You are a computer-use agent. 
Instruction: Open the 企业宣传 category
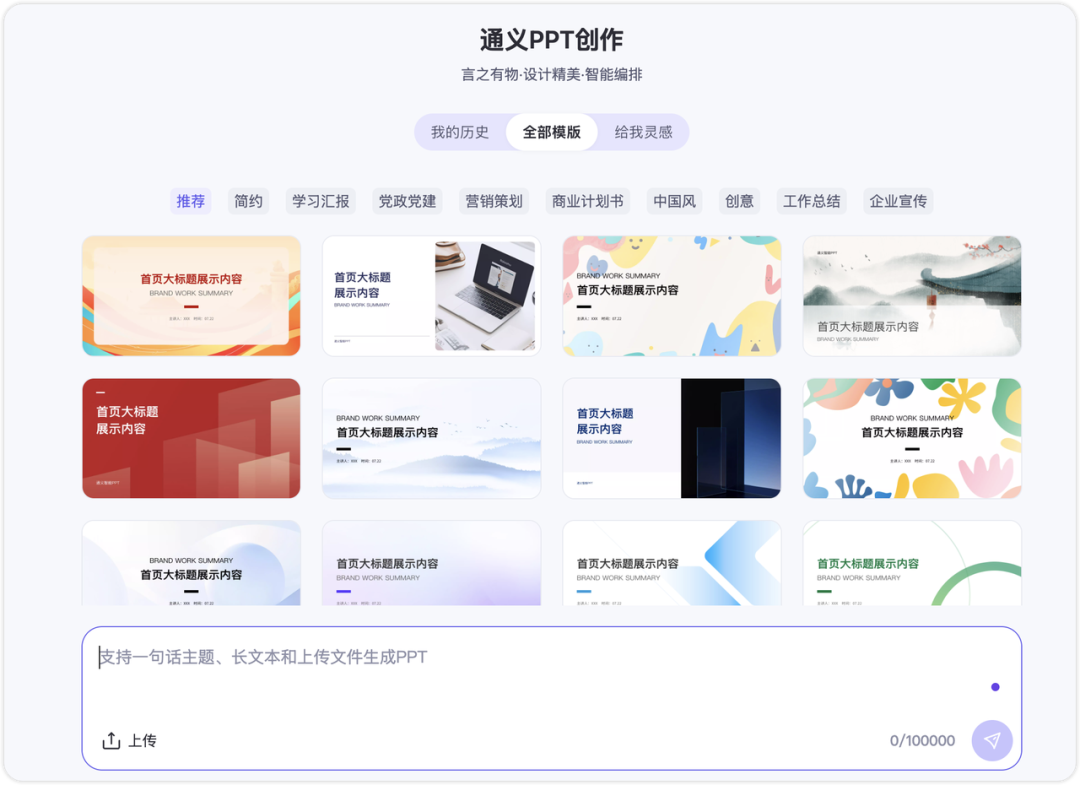898,201
